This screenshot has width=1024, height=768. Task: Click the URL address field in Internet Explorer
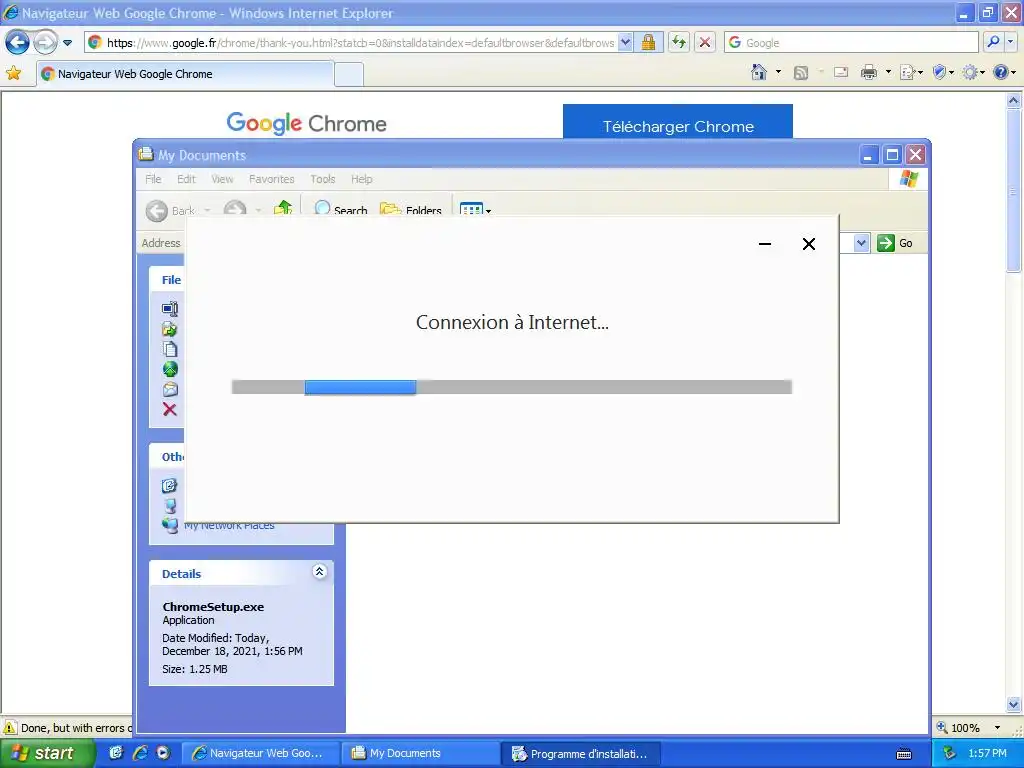coord(359,42)
